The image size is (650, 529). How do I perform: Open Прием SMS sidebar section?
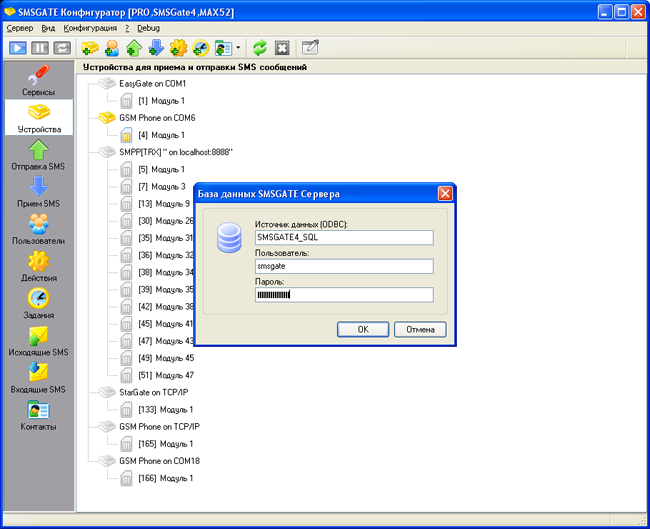click(39, 192)
